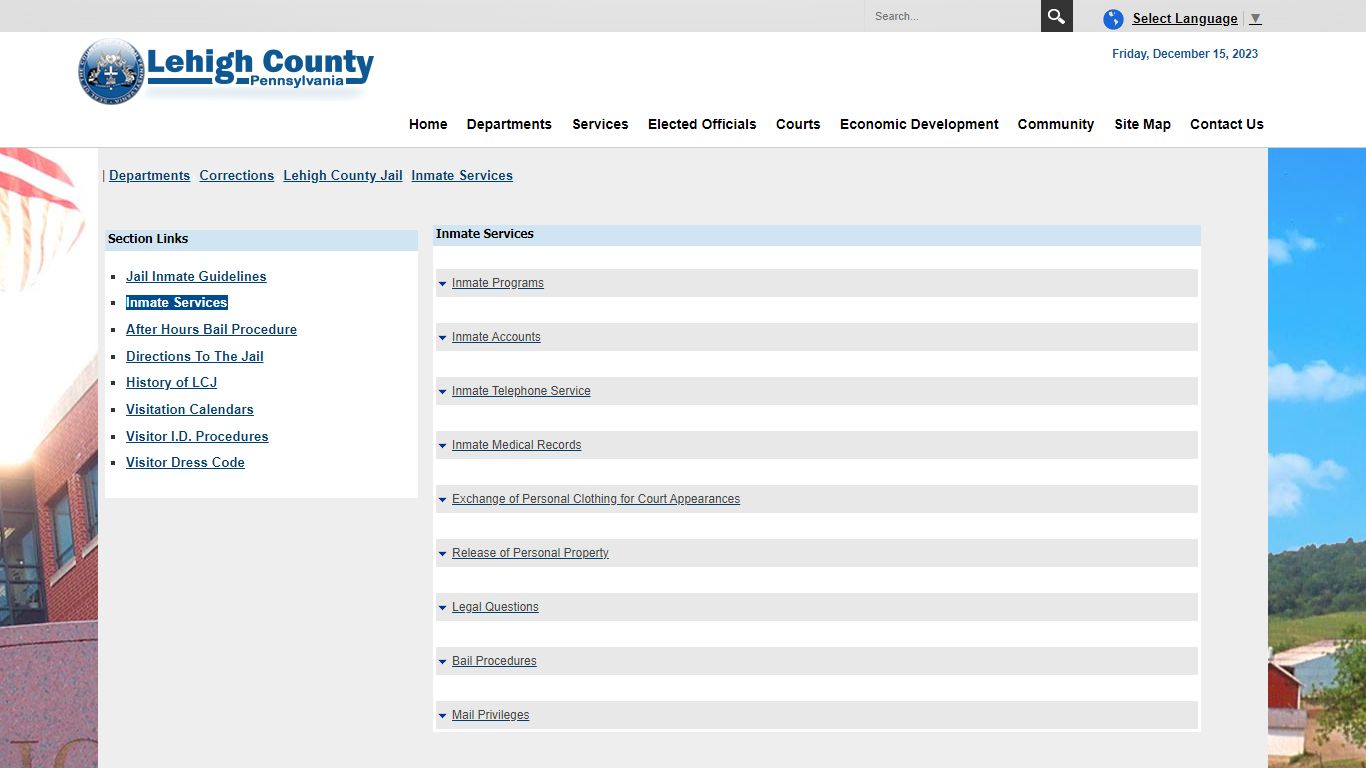Go to Departments breadcrumb link

click(x=149, y=175)
